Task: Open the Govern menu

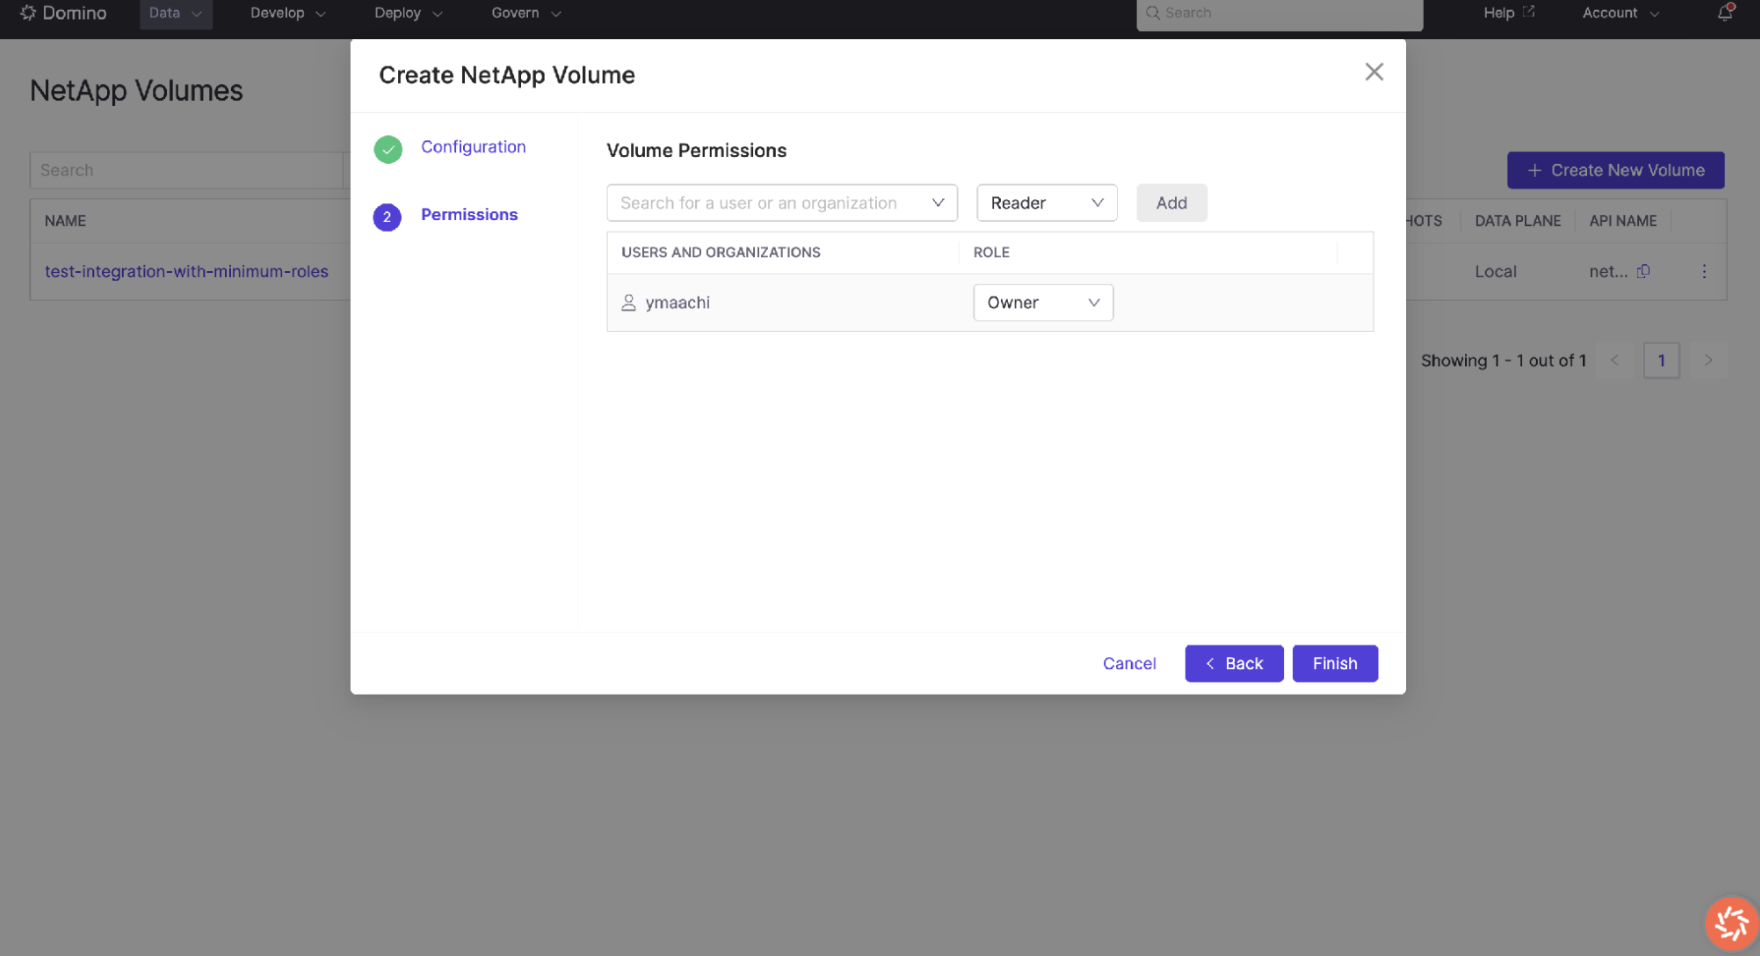Action: [x=526, y=13]
